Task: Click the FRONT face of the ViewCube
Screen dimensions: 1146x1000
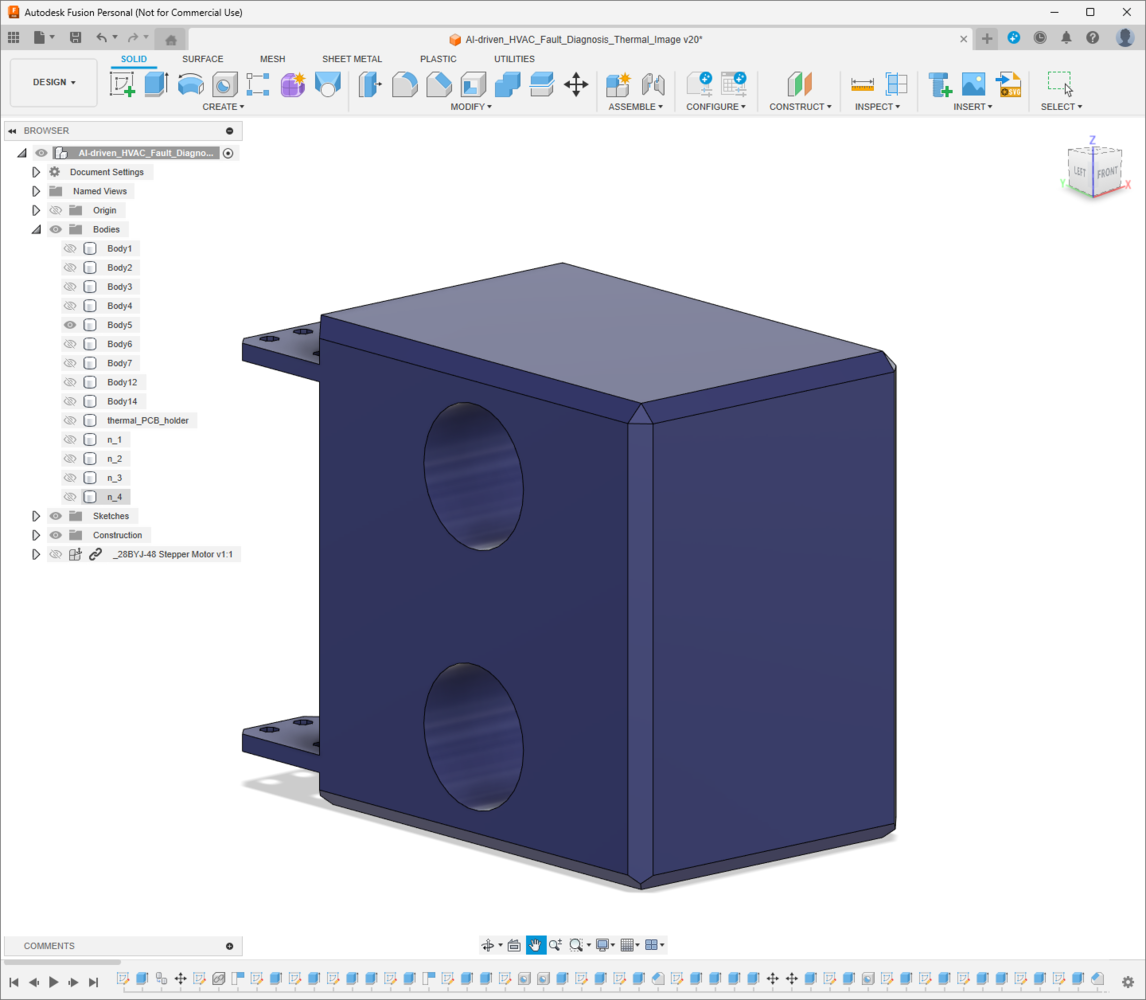Action: point(1107,173)
